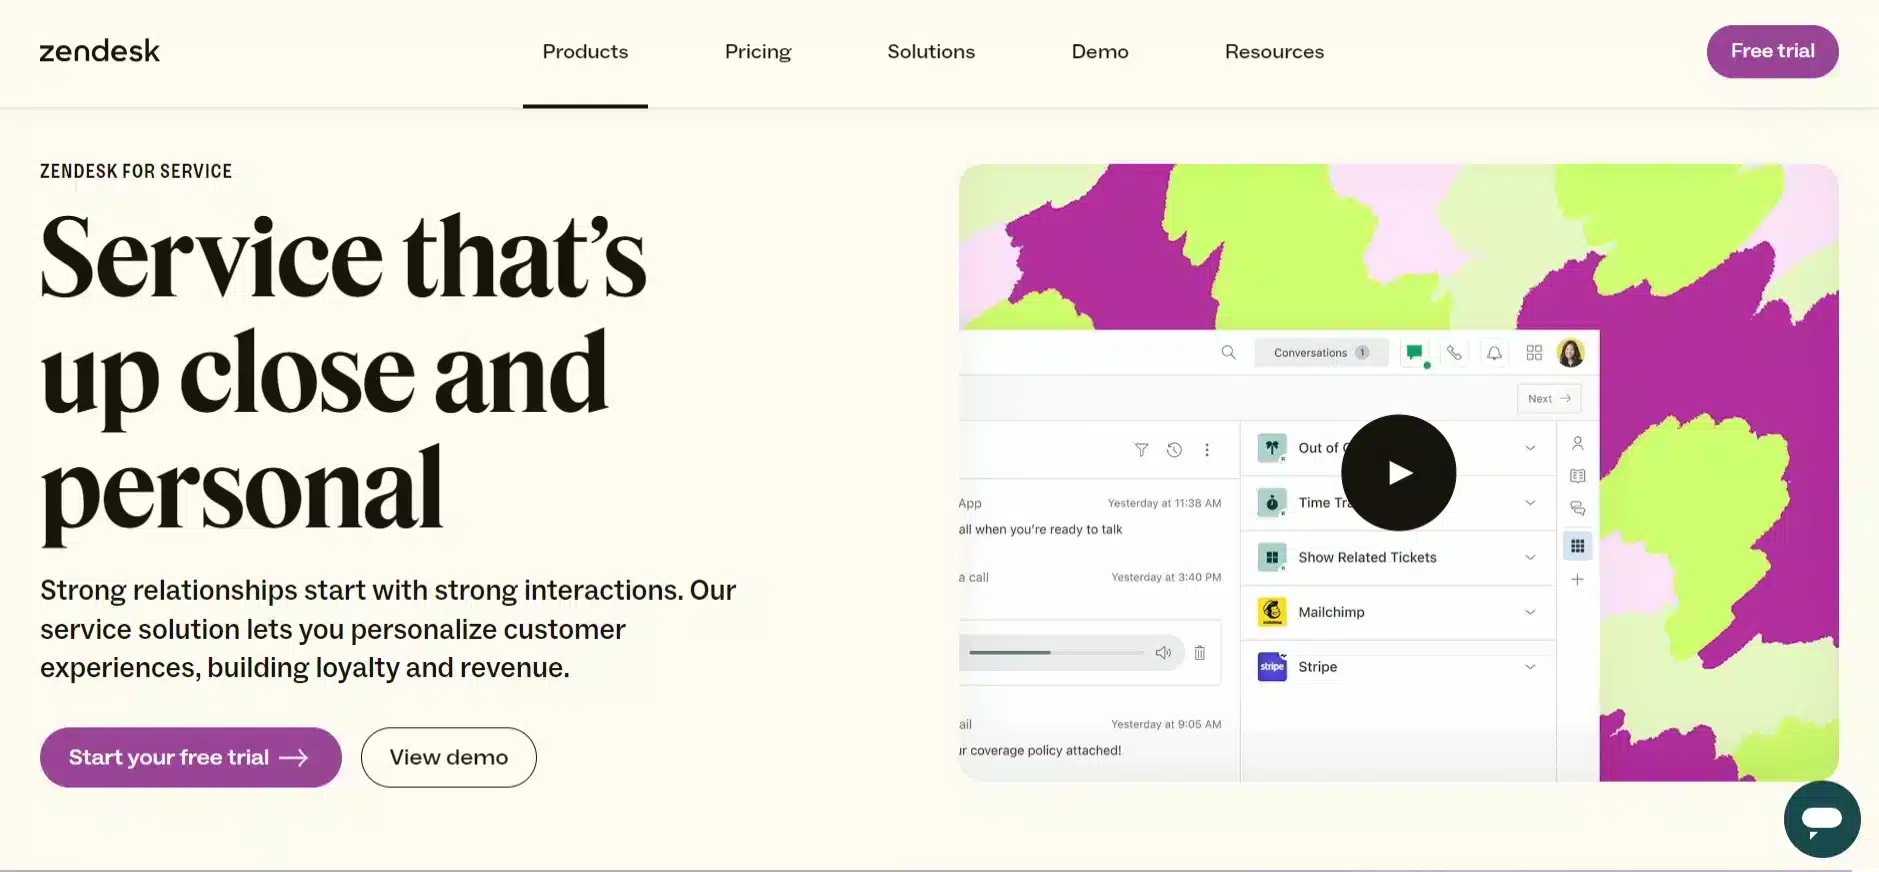1879x872 pixels.
Task: Select the Conversations tab in preview
Action: pyautogui.click(x=1321, y=353)
